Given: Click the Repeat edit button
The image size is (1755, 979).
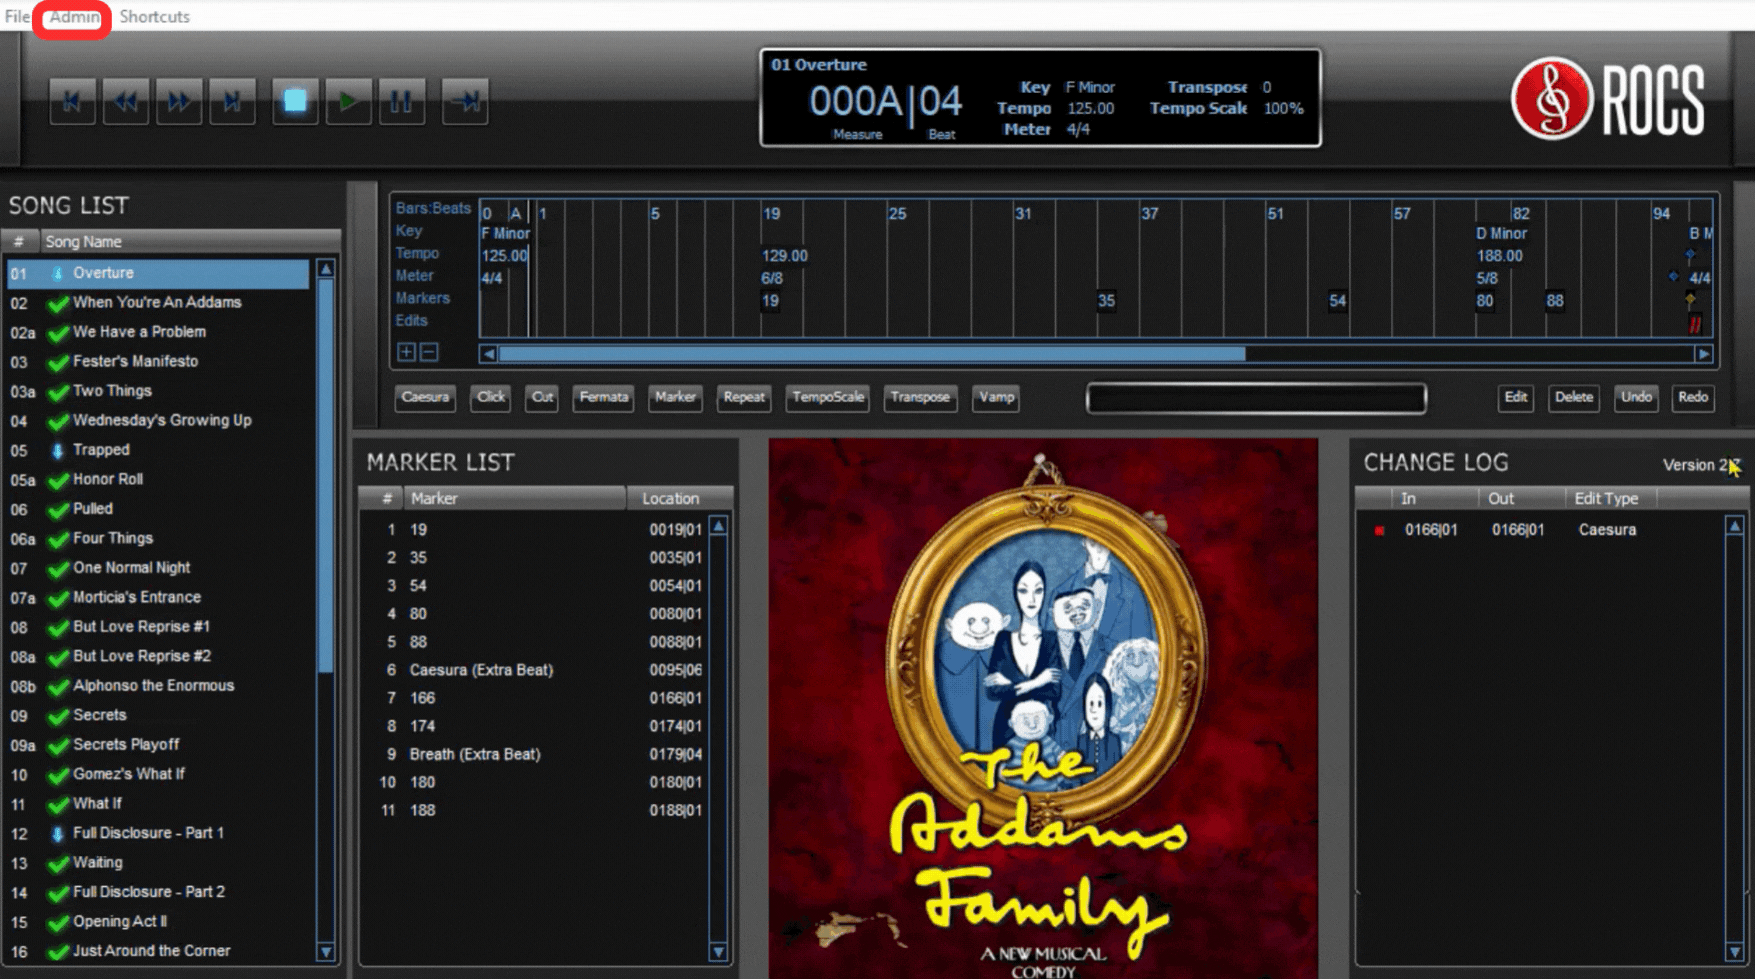Looking at the screenshot, I should coord(744,397).
